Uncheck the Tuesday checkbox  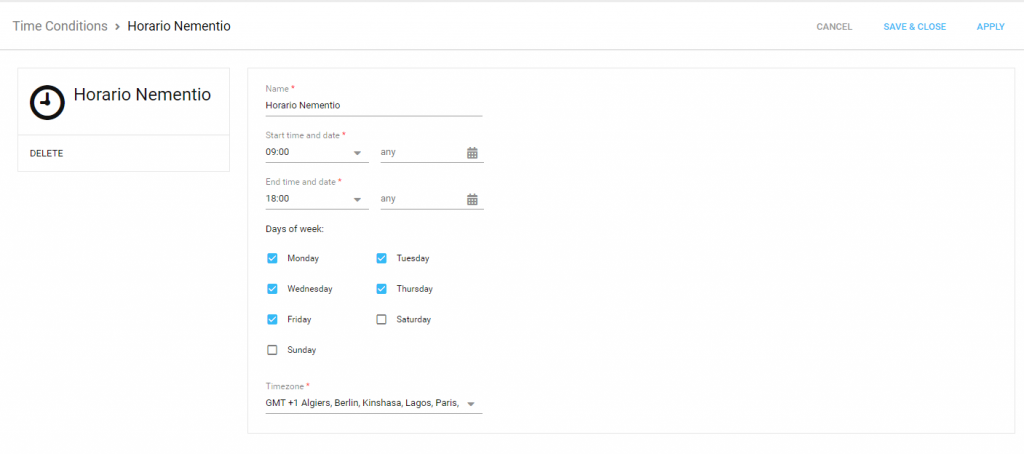(x=381, y=258)
